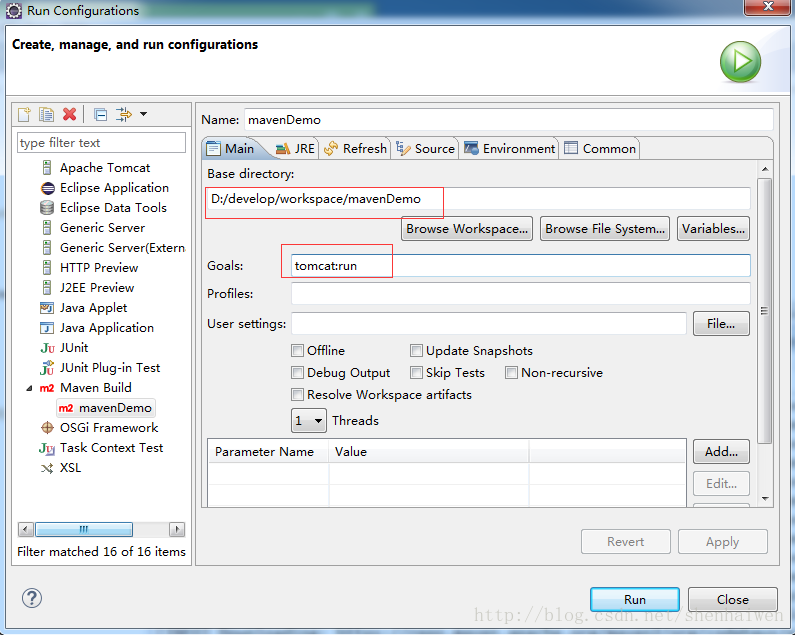The width and height of the screenshot is (795, 635).
Task: Click the Goals input field
Action: point(521,266)
